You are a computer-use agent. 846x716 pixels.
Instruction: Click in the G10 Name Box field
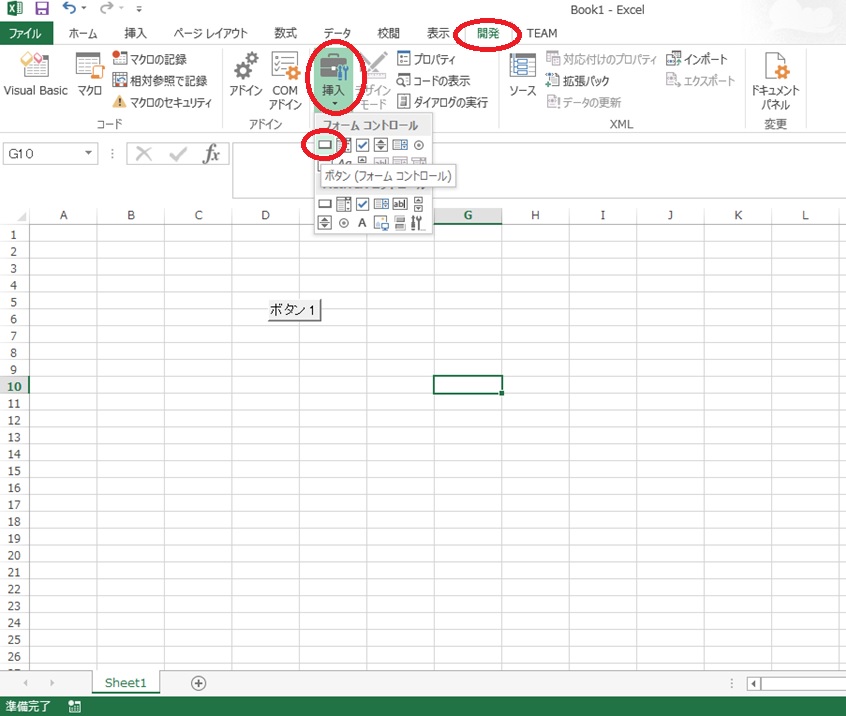pos(42,153)
